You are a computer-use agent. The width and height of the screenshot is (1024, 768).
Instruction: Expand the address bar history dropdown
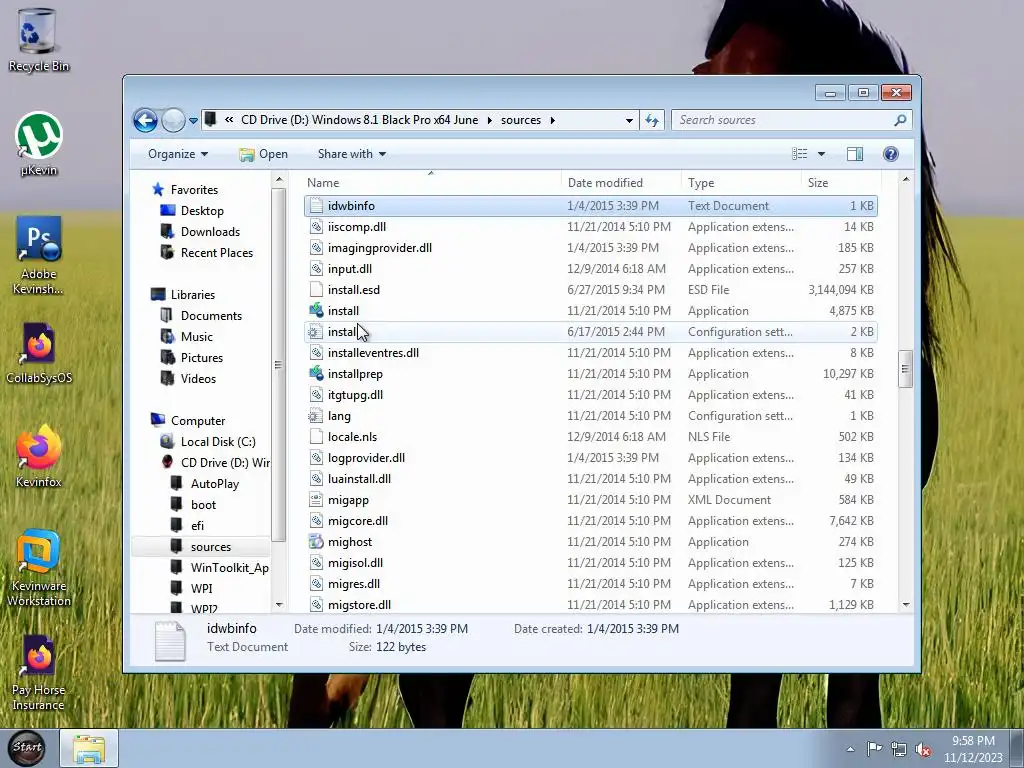(x=629, y=120)
